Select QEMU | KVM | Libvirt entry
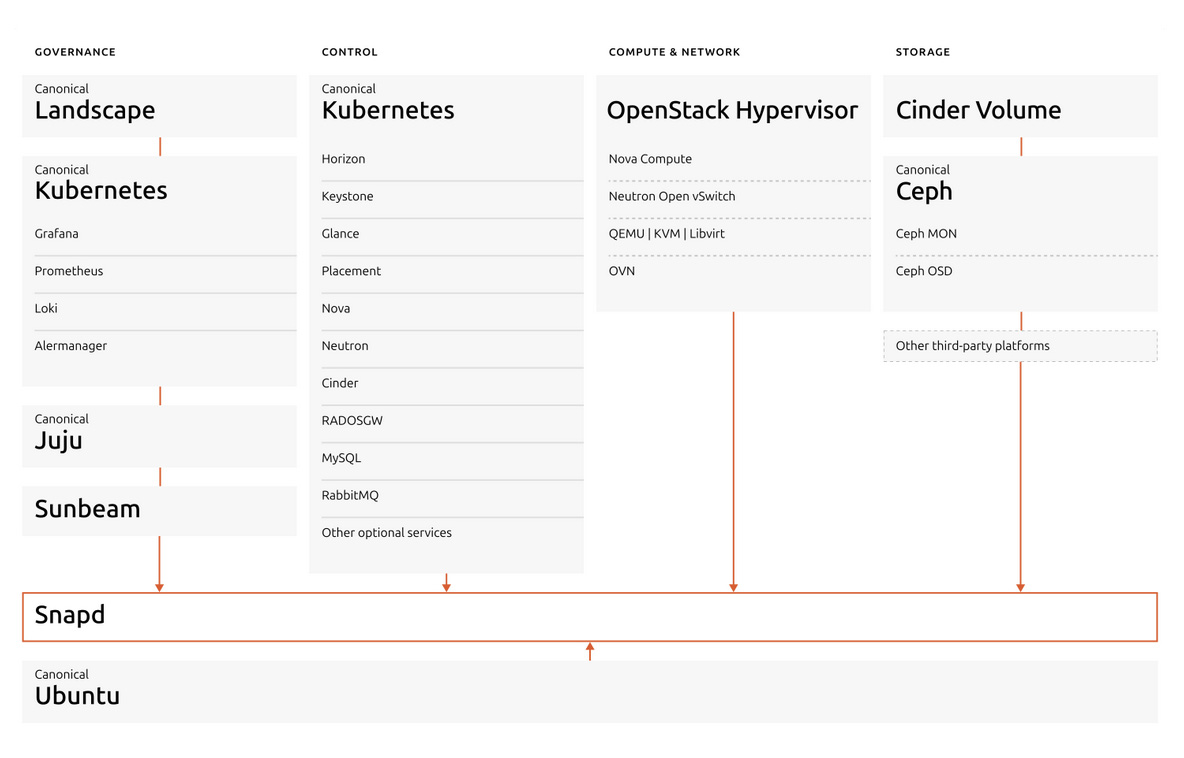 coord(667,234)
